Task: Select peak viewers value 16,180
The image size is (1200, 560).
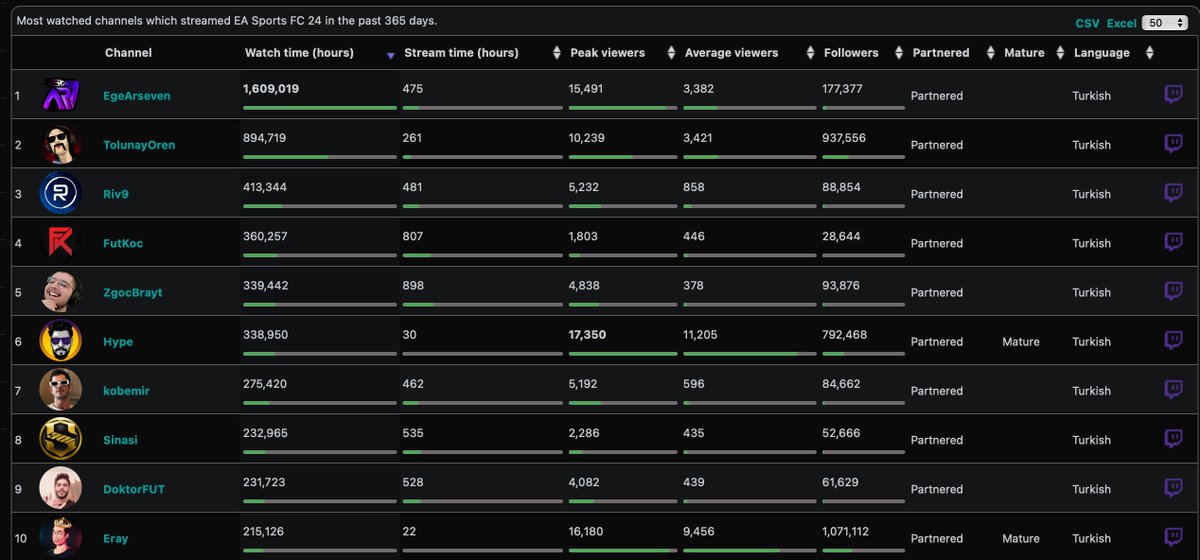Action: pos(586,532)
